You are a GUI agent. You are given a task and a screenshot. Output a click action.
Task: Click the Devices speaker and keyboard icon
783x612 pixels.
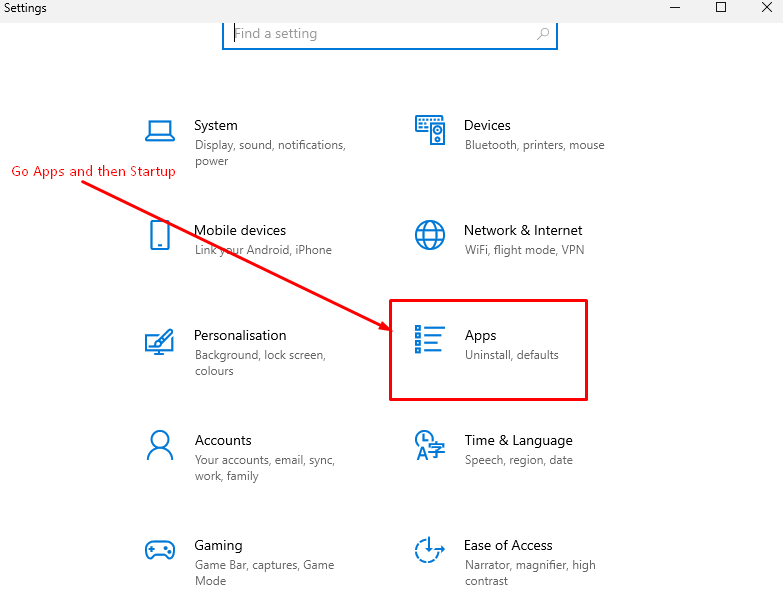coord(430,130)
